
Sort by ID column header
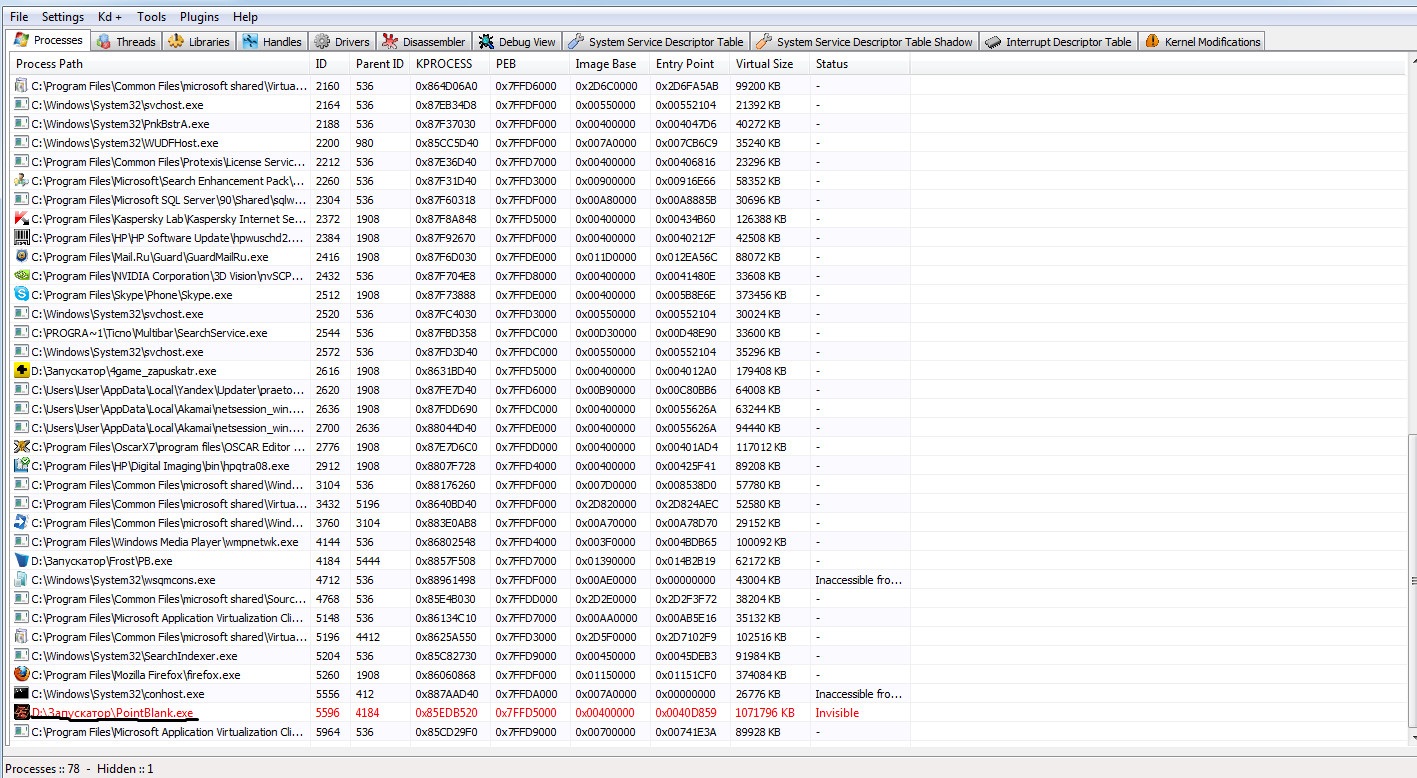coord(330,64)
